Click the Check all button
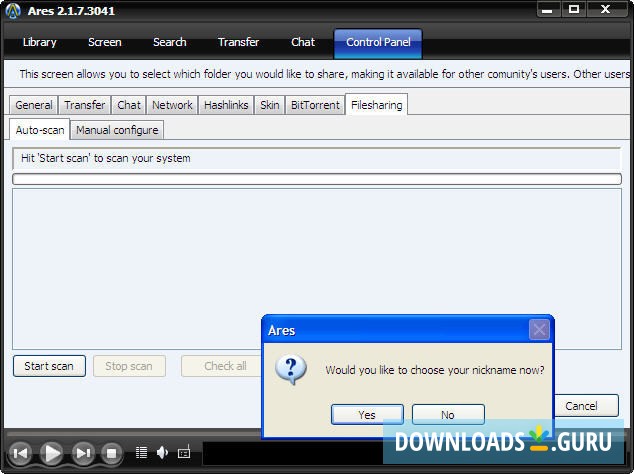 coord(222,366)
